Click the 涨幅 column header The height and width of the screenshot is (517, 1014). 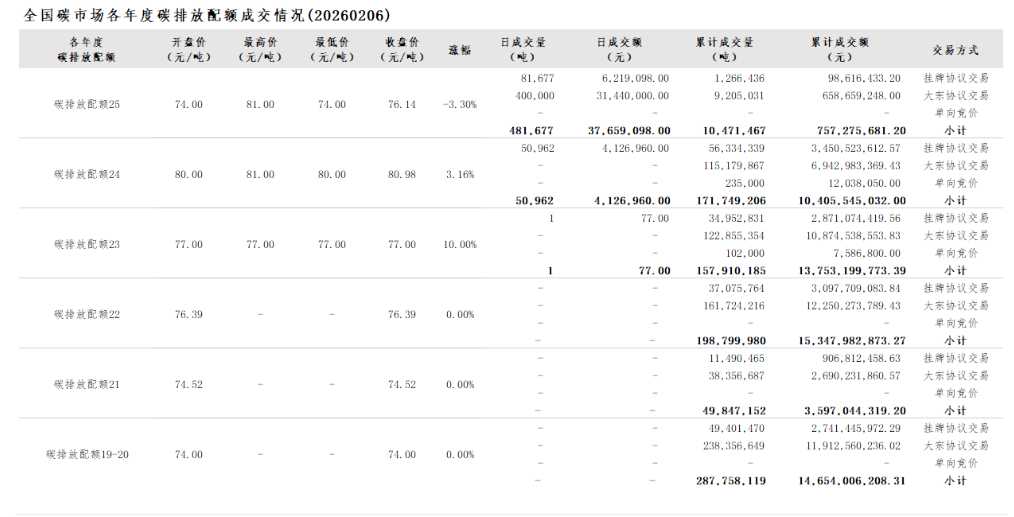pos(460,50)
